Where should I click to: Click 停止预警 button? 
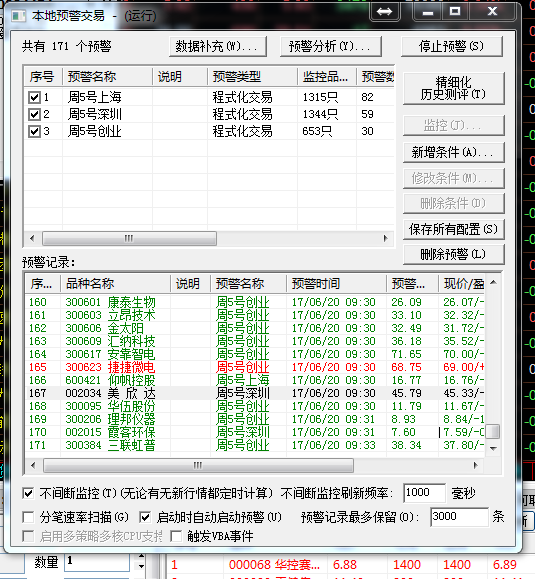[x=452, y=47]
